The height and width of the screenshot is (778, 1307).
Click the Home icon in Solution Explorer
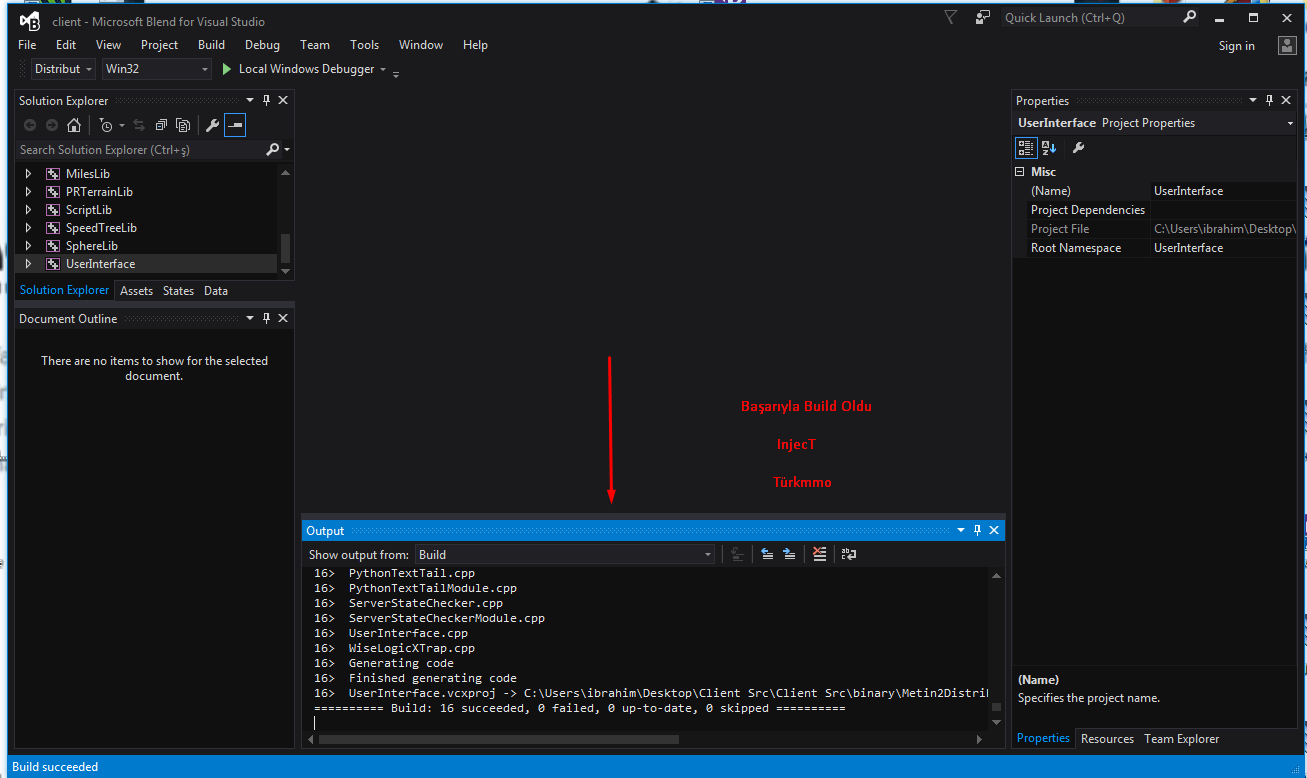point(74,125)
